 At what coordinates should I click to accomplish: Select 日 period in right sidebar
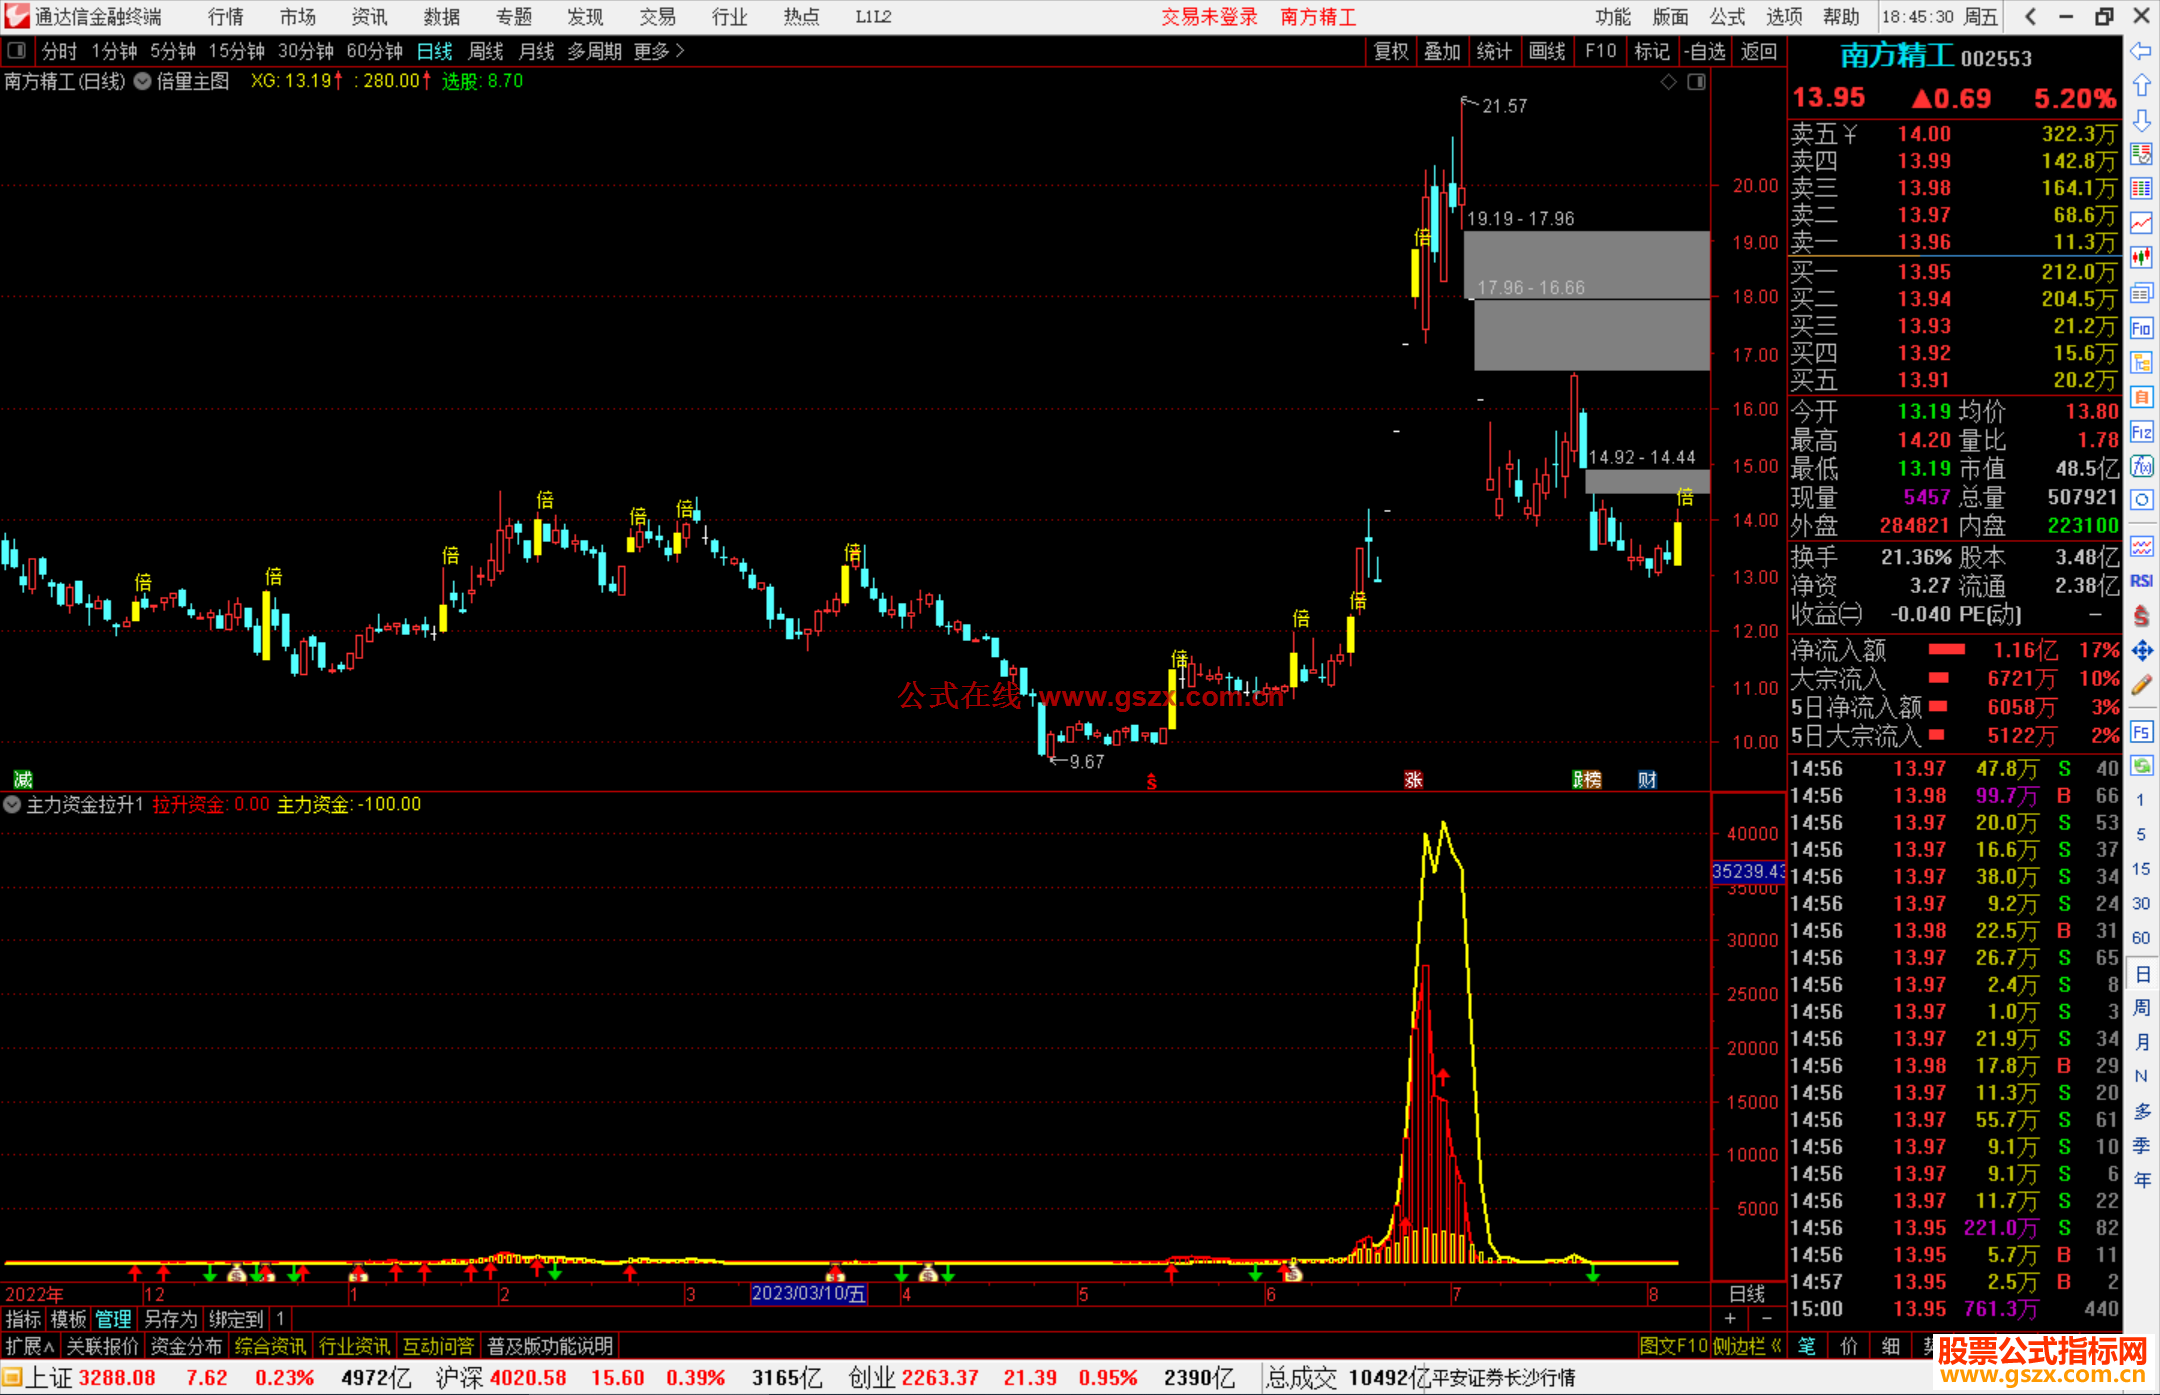tap(2141, 974)
